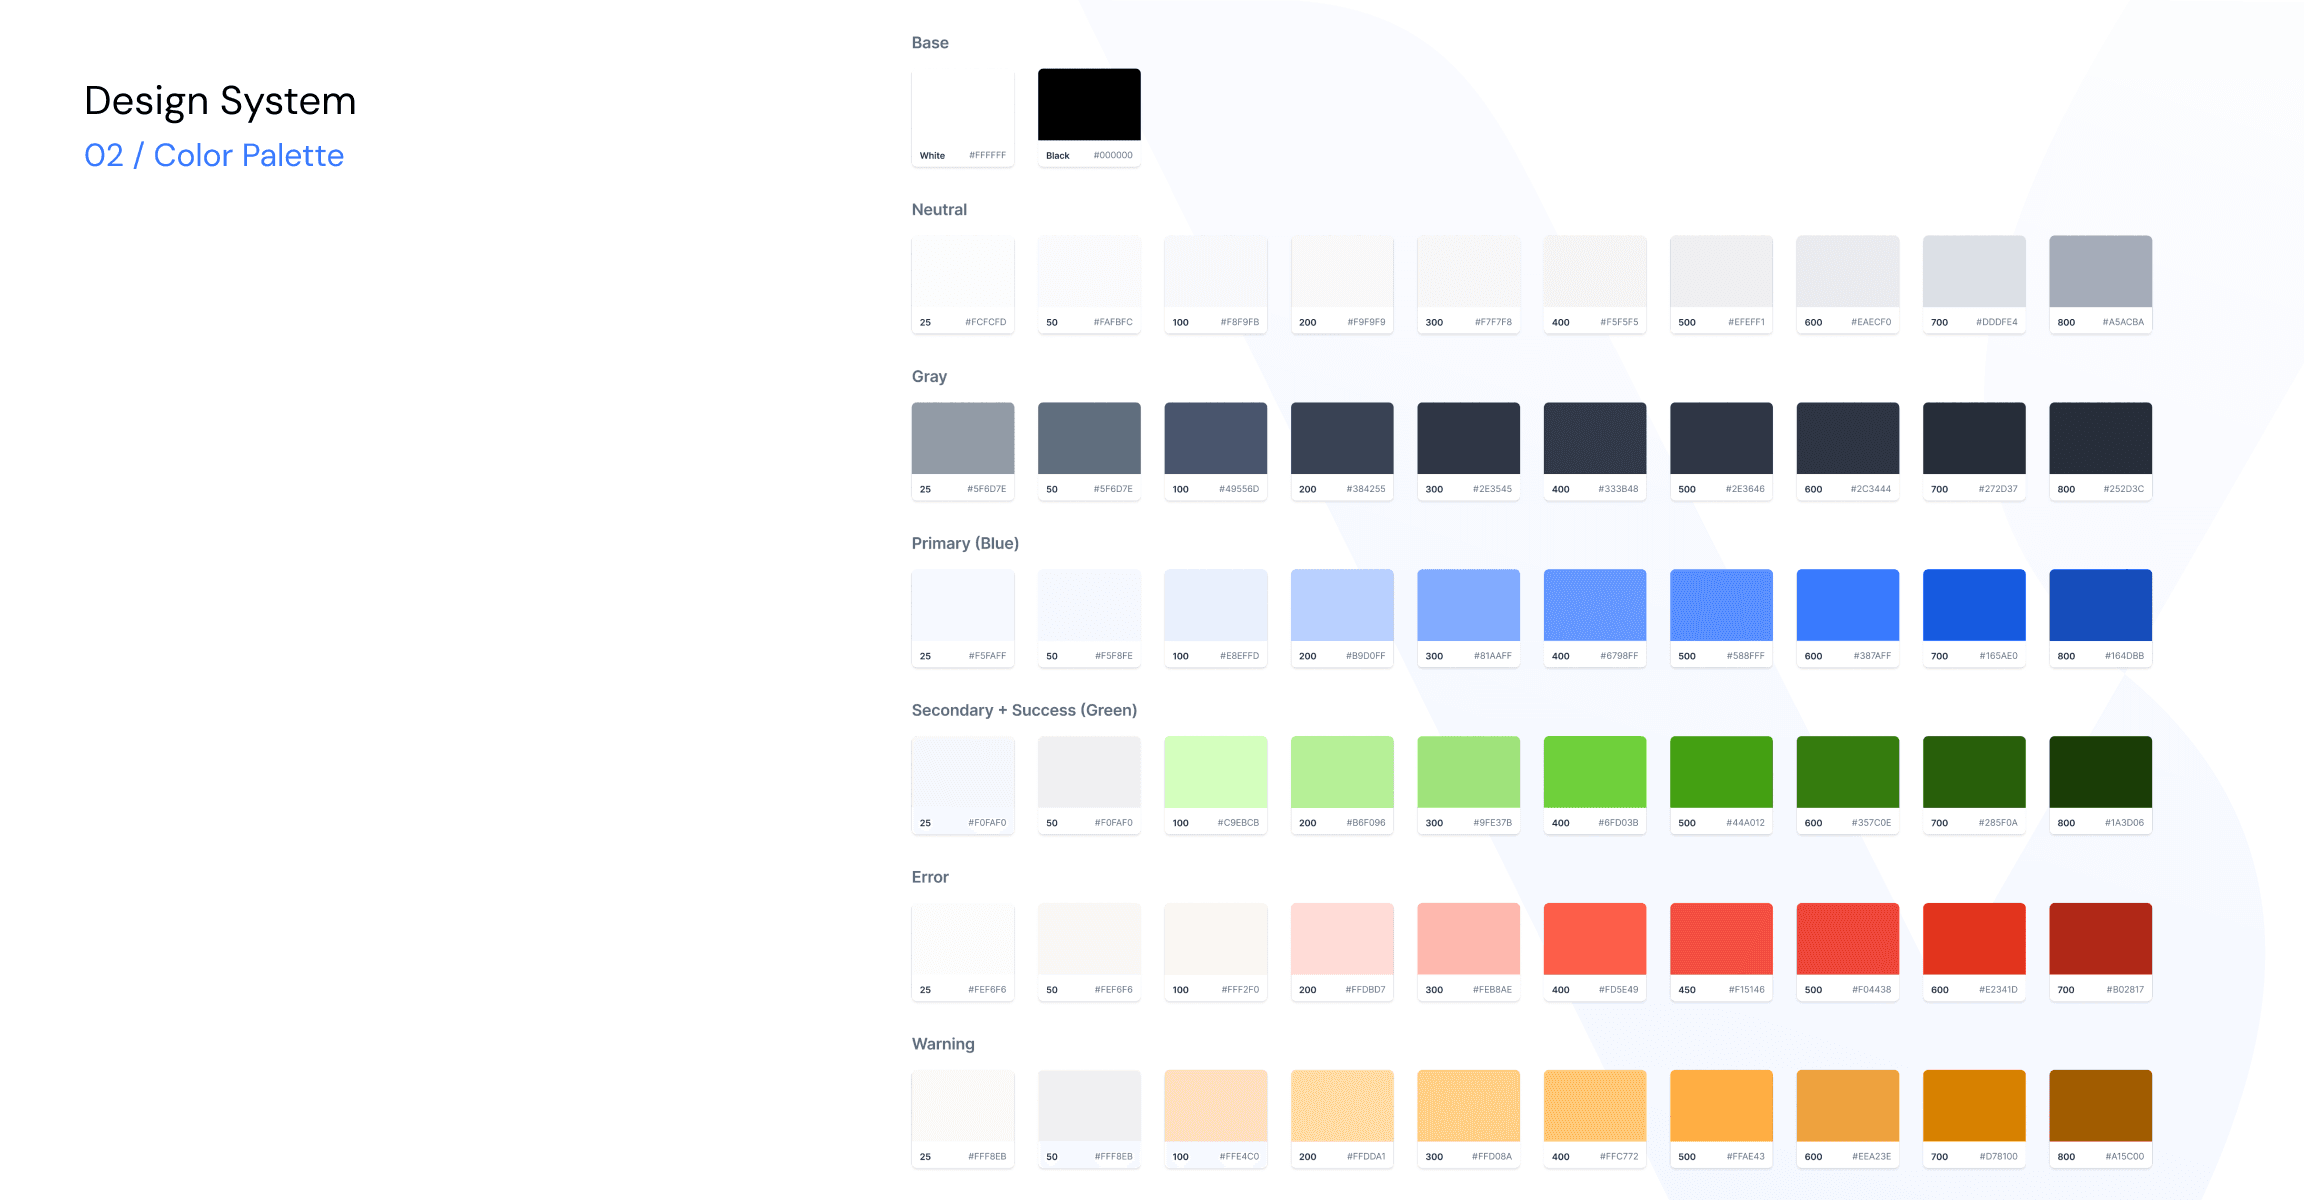Click Green 400 swatch #6FD03B

[1594, 772]
